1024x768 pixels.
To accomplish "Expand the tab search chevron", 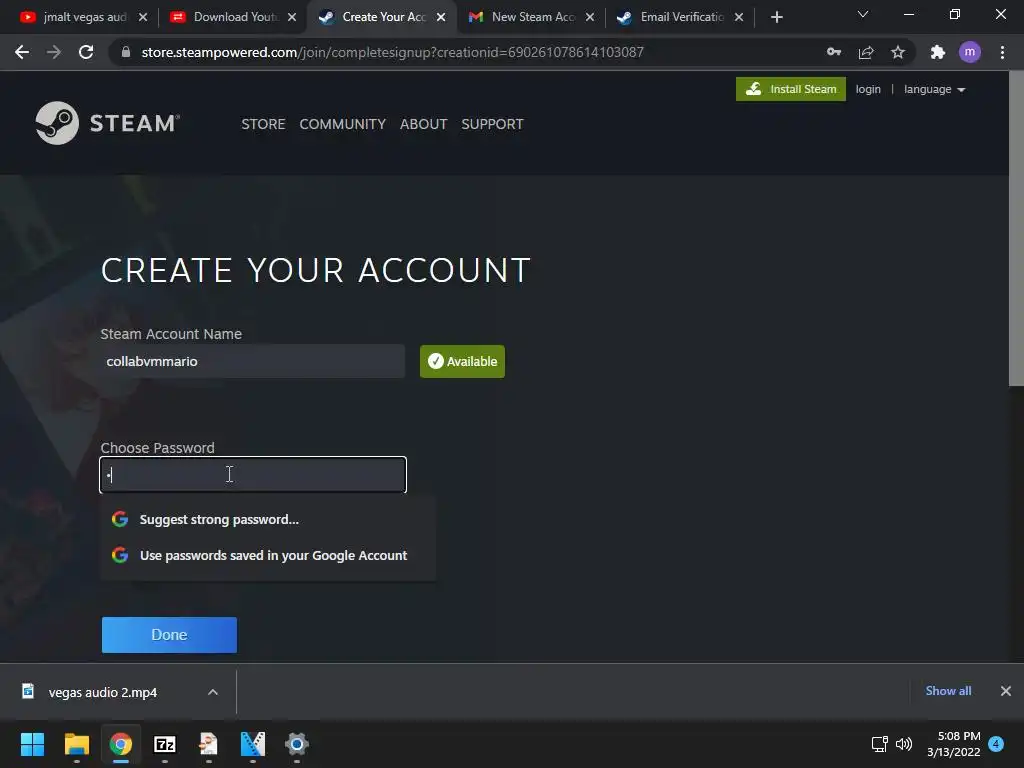I will [x=863, y=14].
